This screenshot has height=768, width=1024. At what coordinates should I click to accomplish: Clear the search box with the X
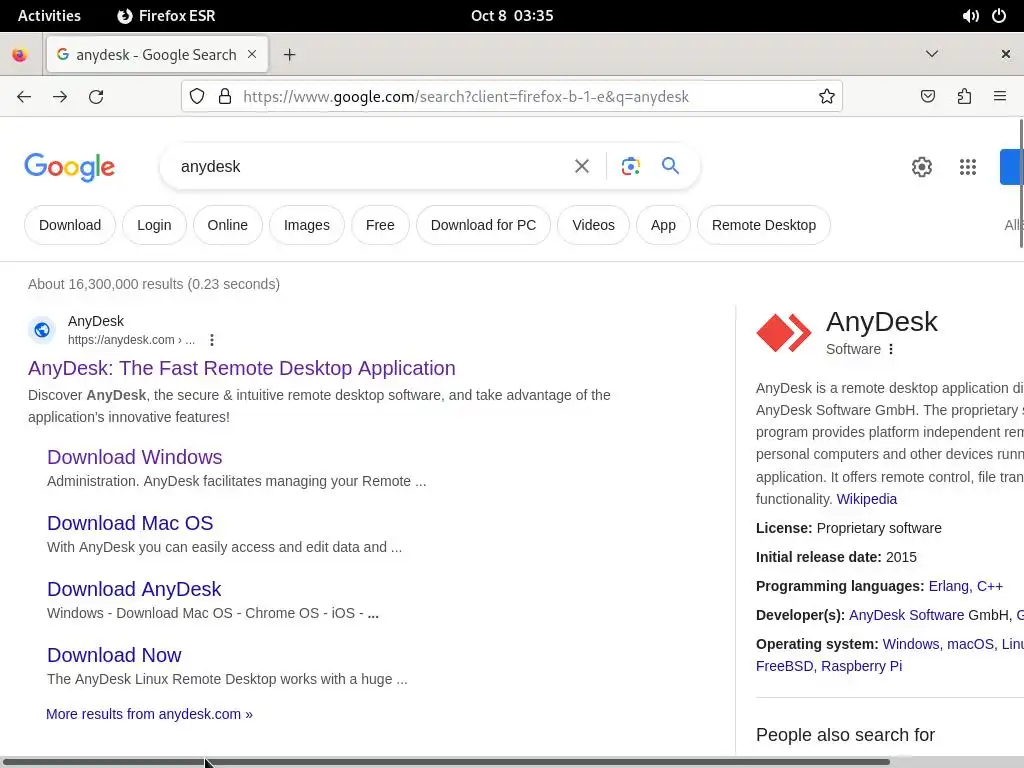(x=581, y=167)
